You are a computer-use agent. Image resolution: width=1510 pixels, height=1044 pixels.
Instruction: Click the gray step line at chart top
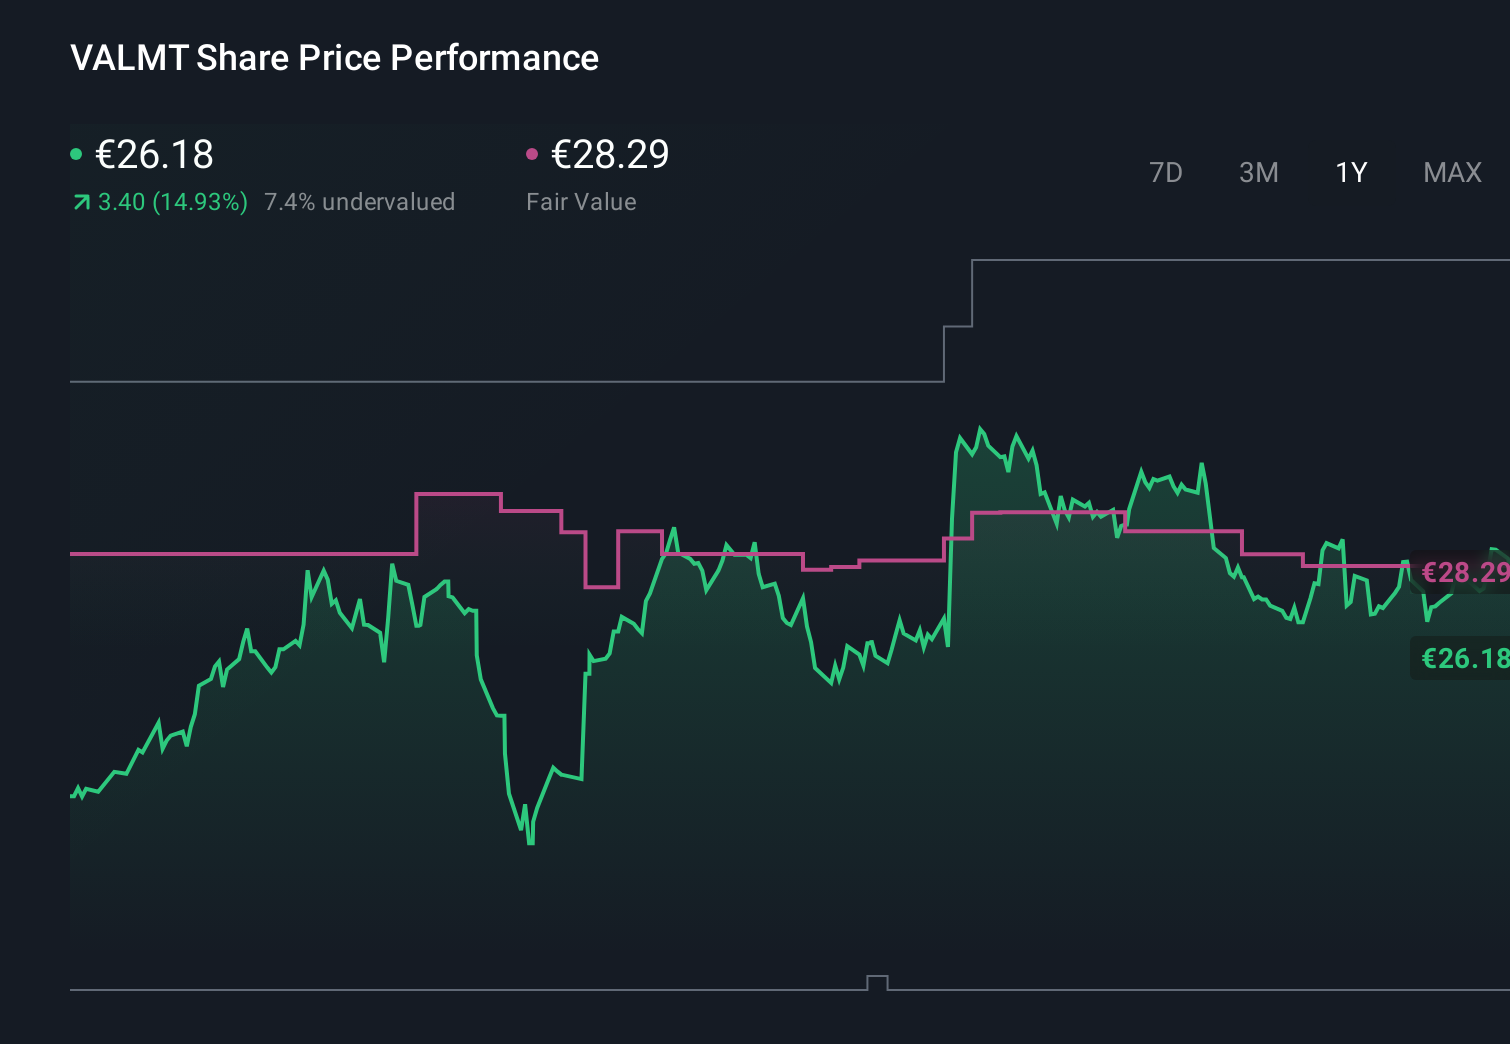[500, 381]
